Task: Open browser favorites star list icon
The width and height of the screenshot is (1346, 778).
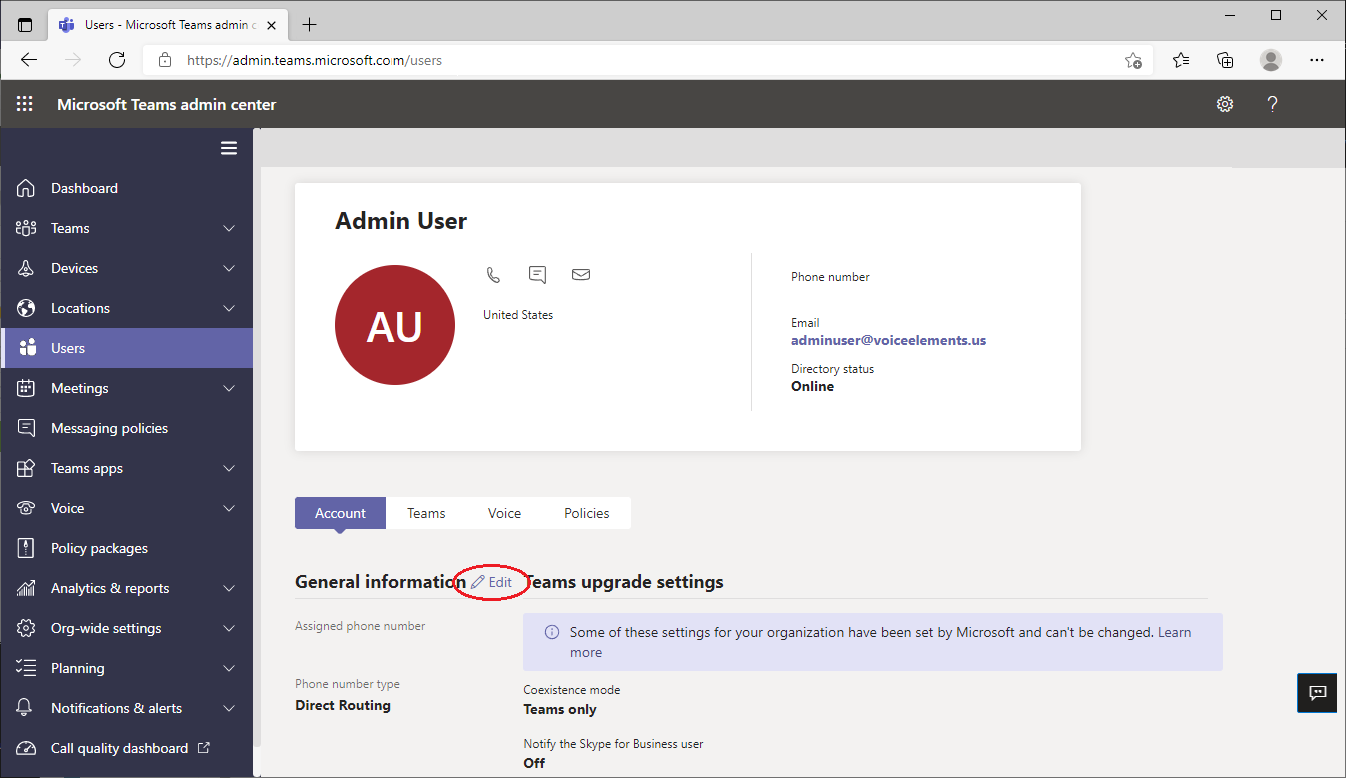Action: (x=1181, y=60)
